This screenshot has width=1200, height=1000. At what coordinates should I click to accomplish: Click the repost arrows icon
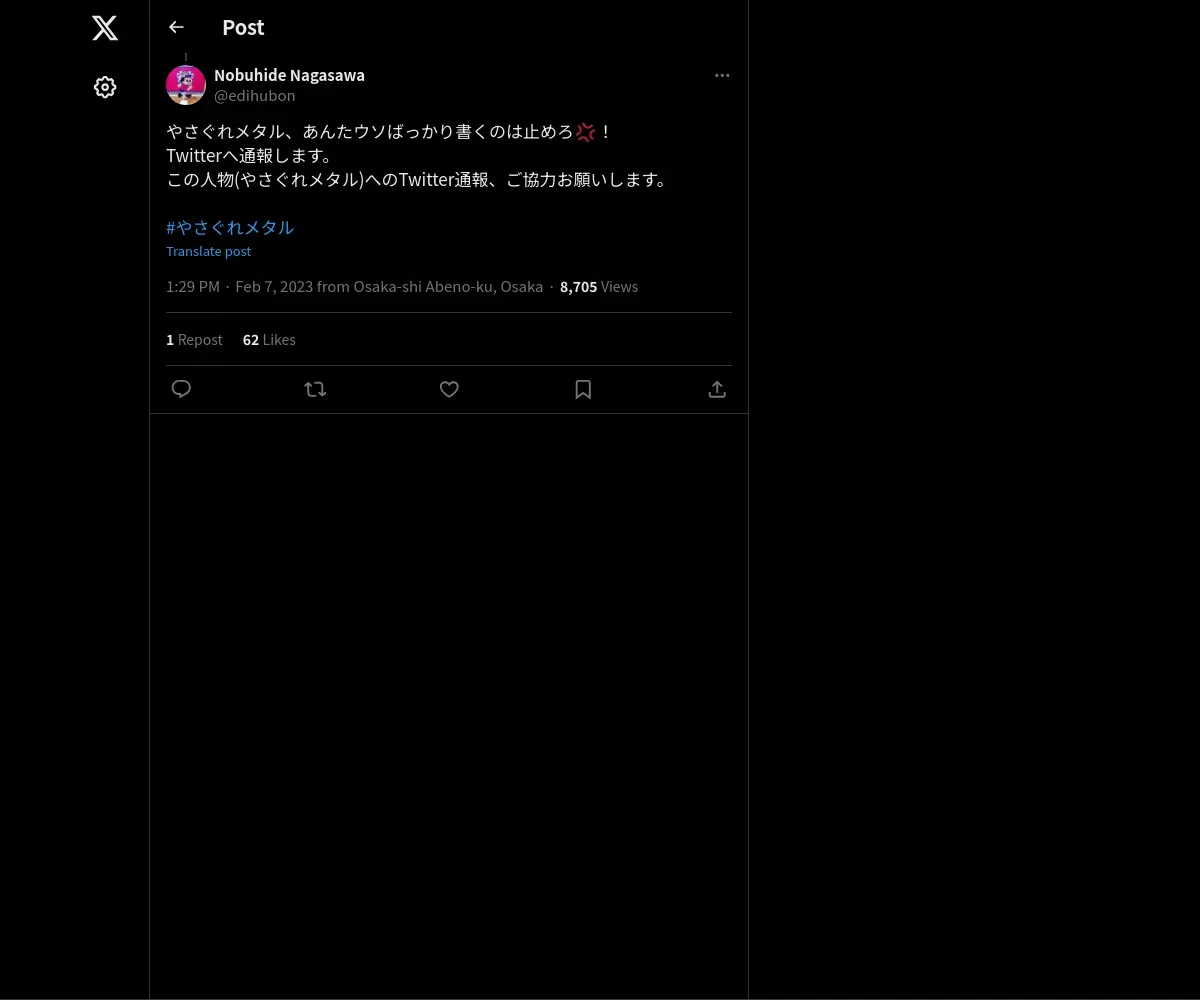pos(315,389)
